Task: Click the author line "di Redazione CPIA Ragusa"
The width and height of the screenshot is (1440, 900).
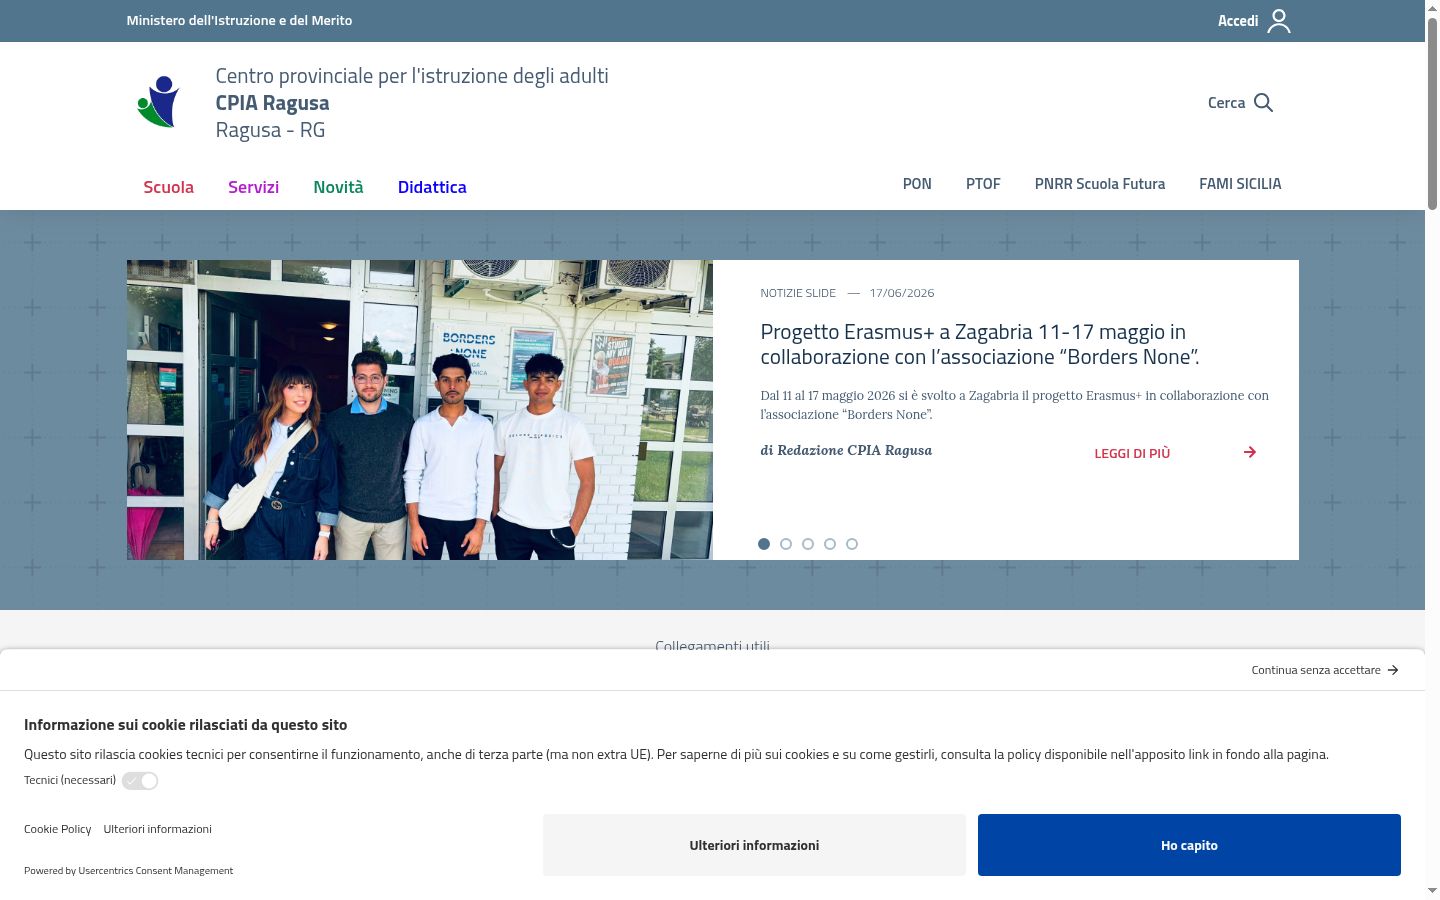Action: tap(846, 451)
